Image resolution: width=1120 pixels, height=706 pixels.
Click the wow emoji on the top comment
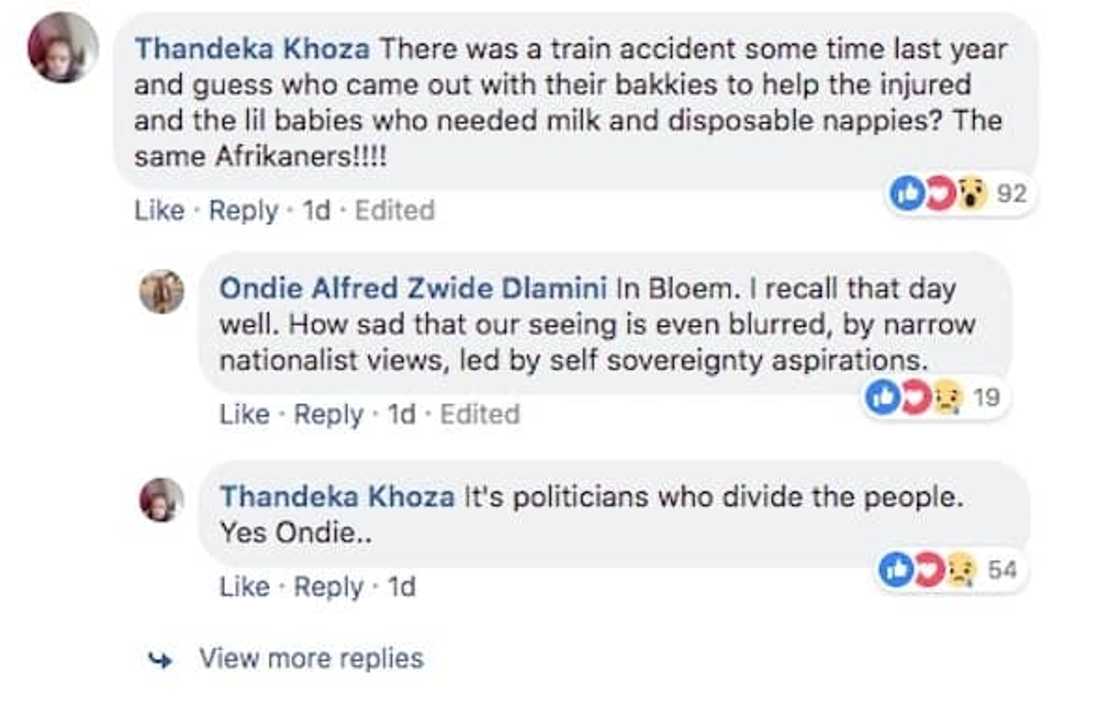[968, 194]
